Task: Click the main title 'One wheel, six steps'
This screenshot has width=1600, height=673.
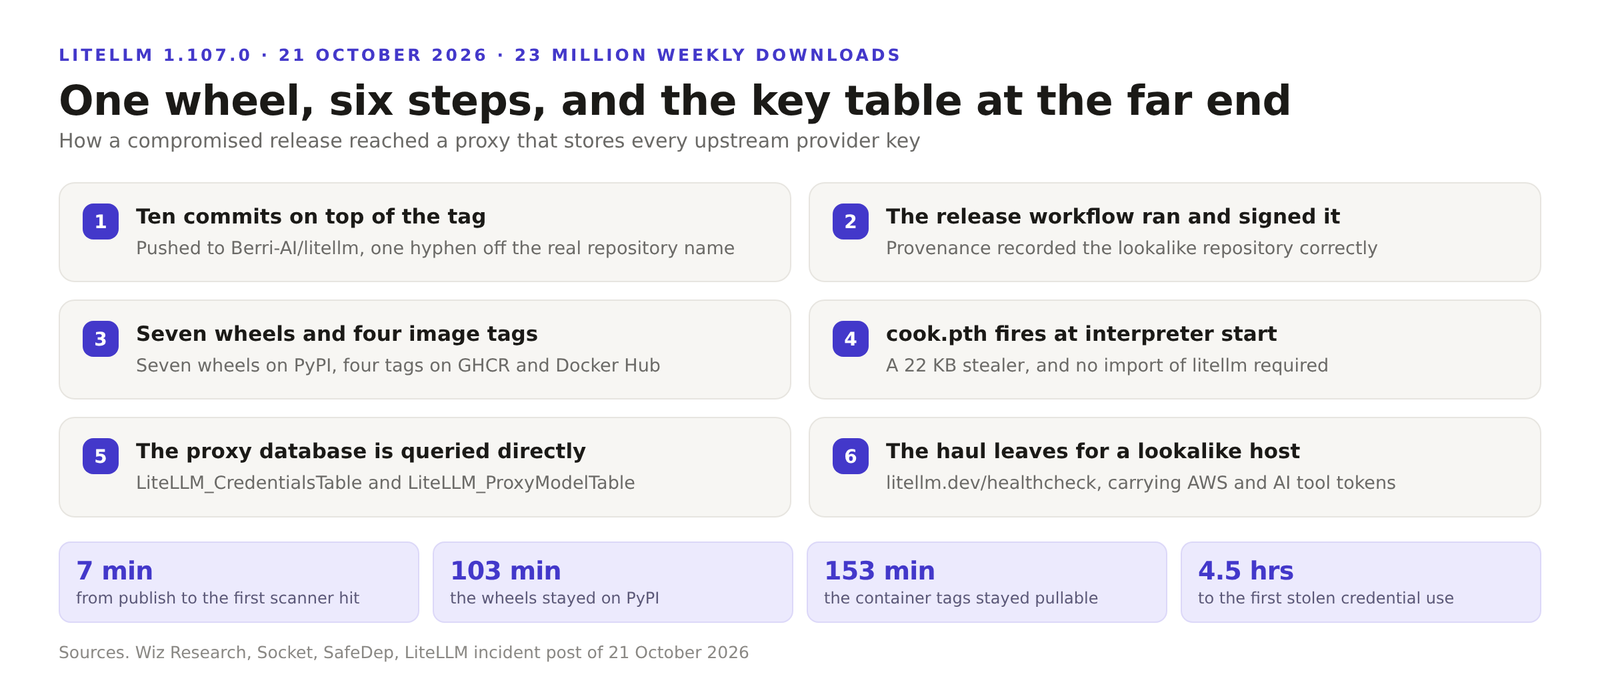Action: coord(675,101)
